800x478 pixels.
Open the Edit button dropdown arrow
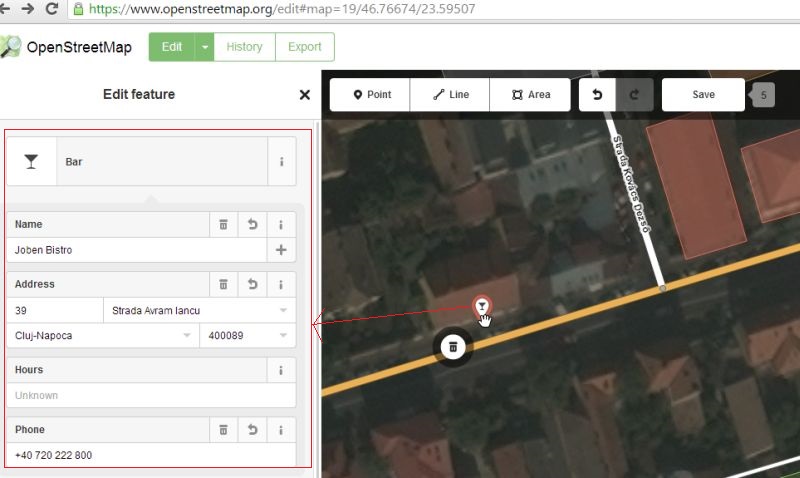[205, 47]
